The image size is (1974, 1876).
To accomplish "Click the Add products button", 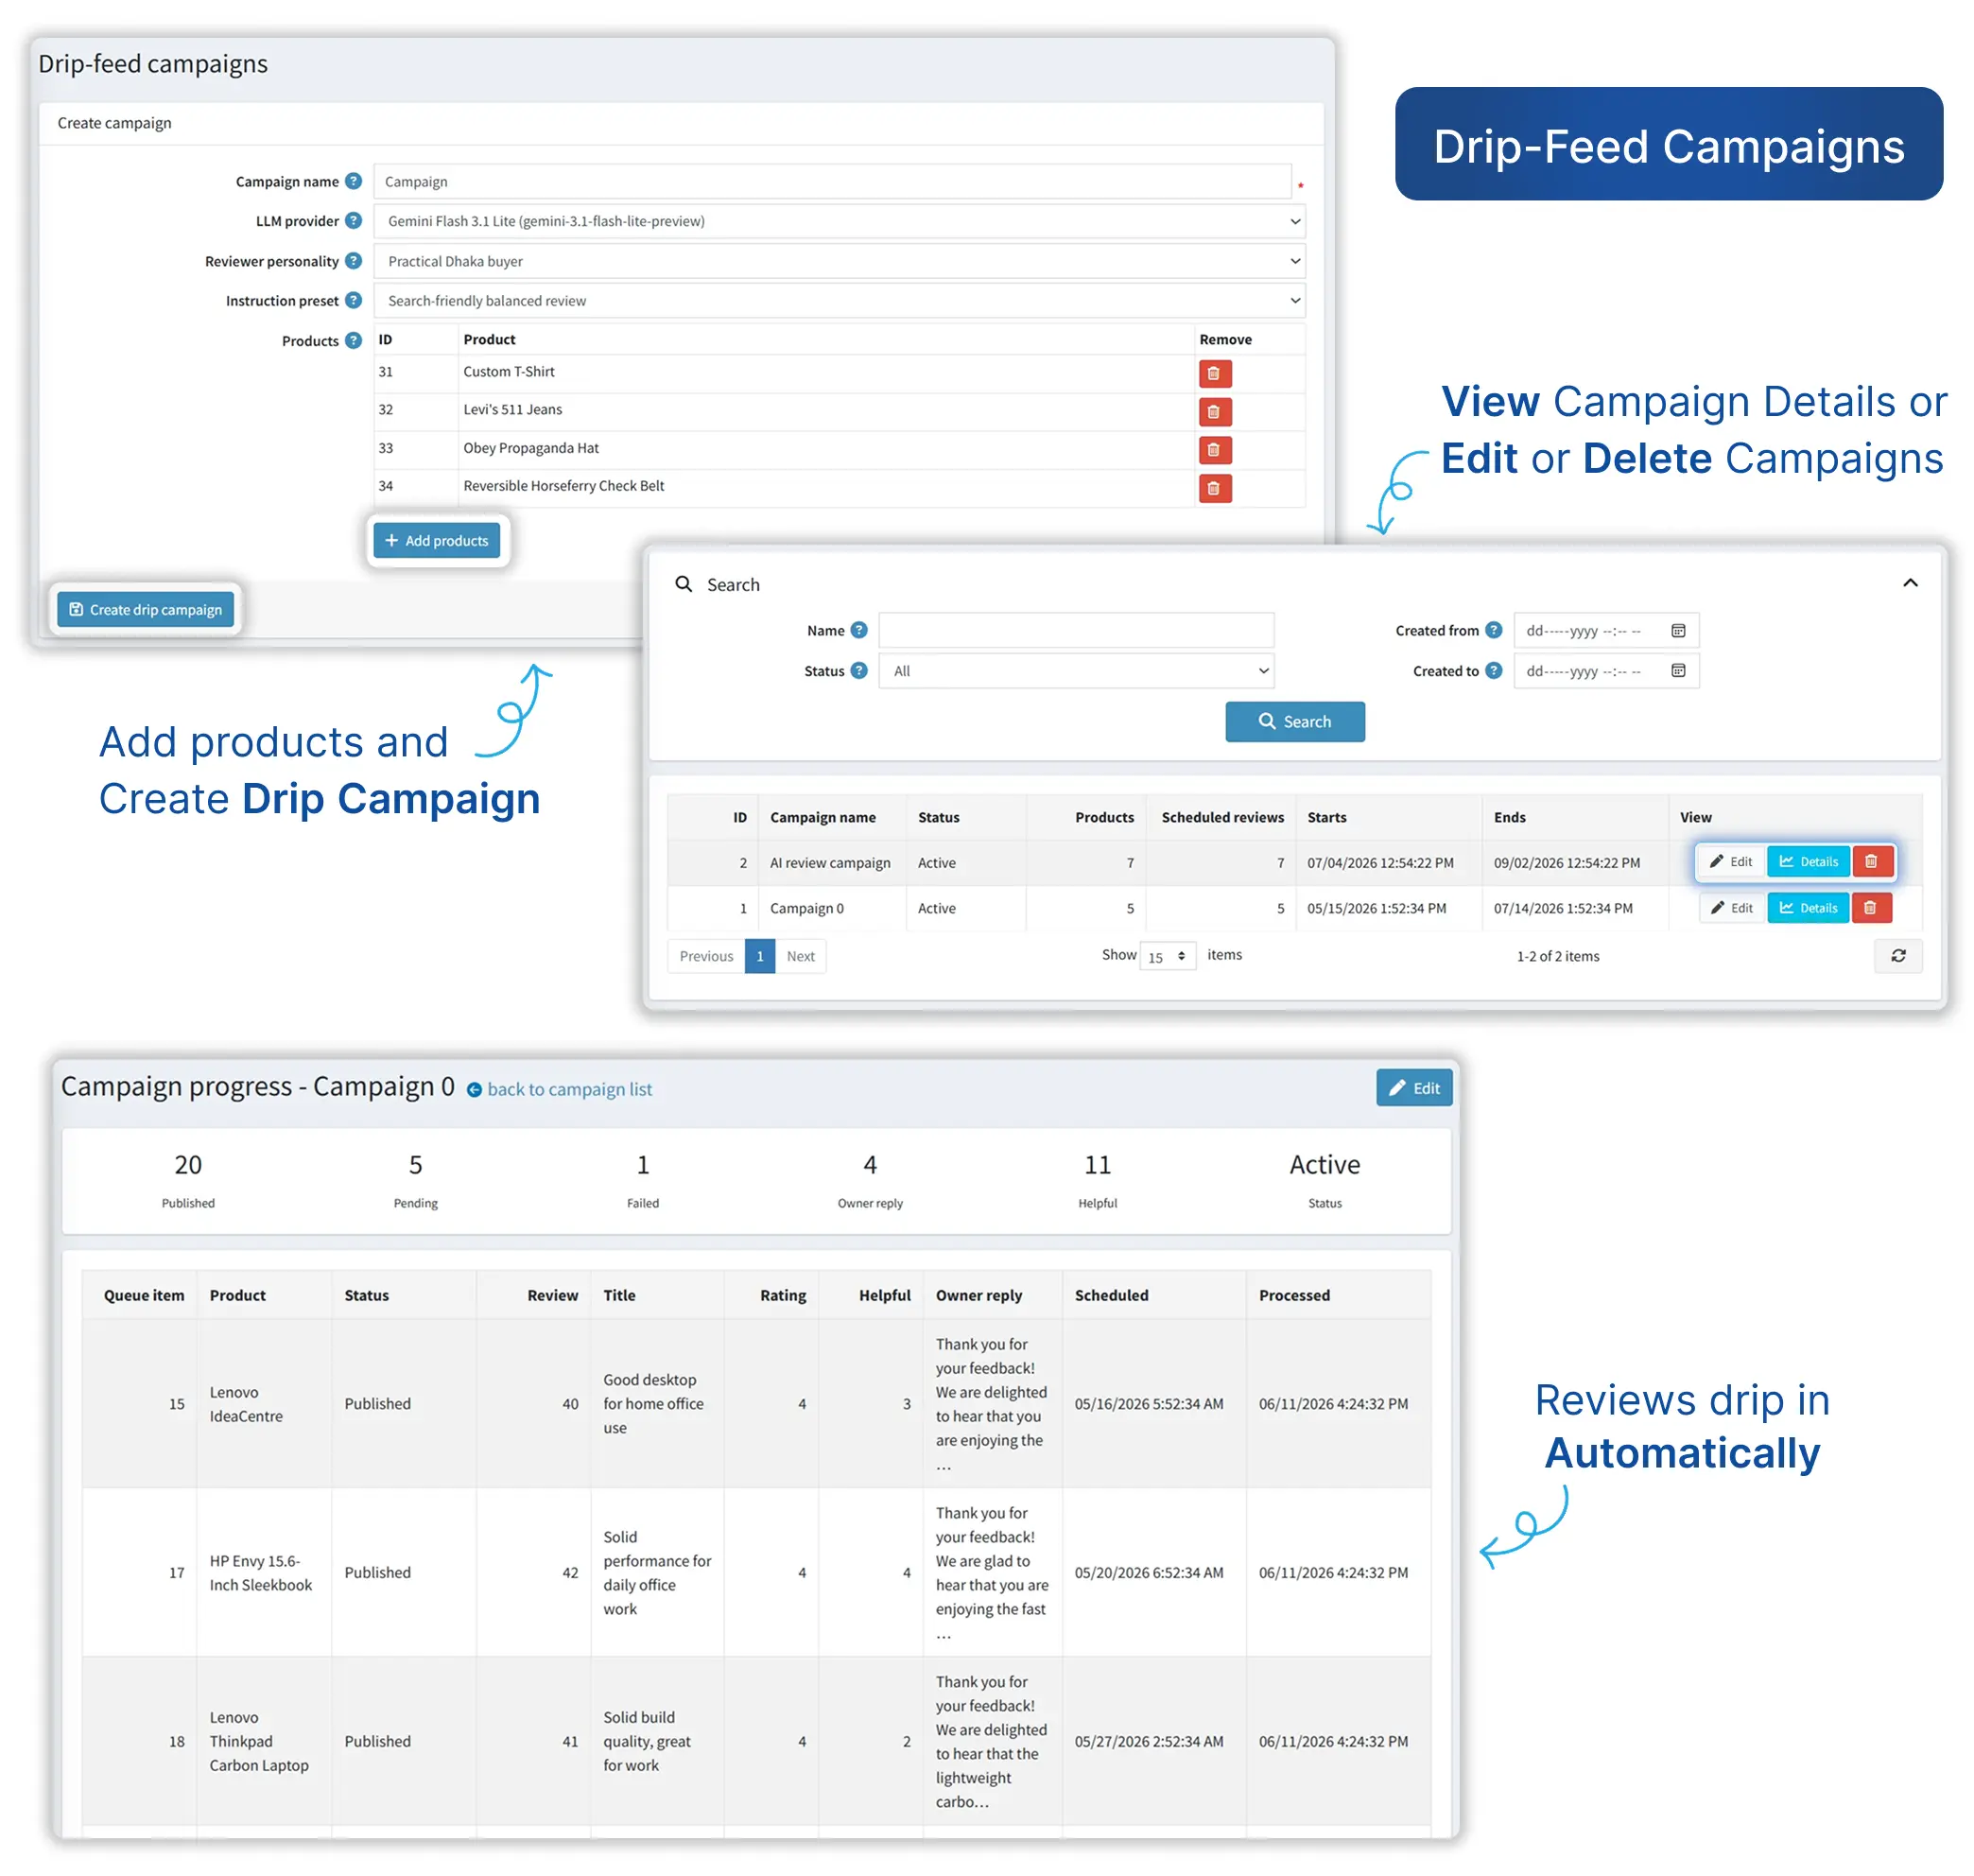I will pyautogui.click(x=437, y=541).
